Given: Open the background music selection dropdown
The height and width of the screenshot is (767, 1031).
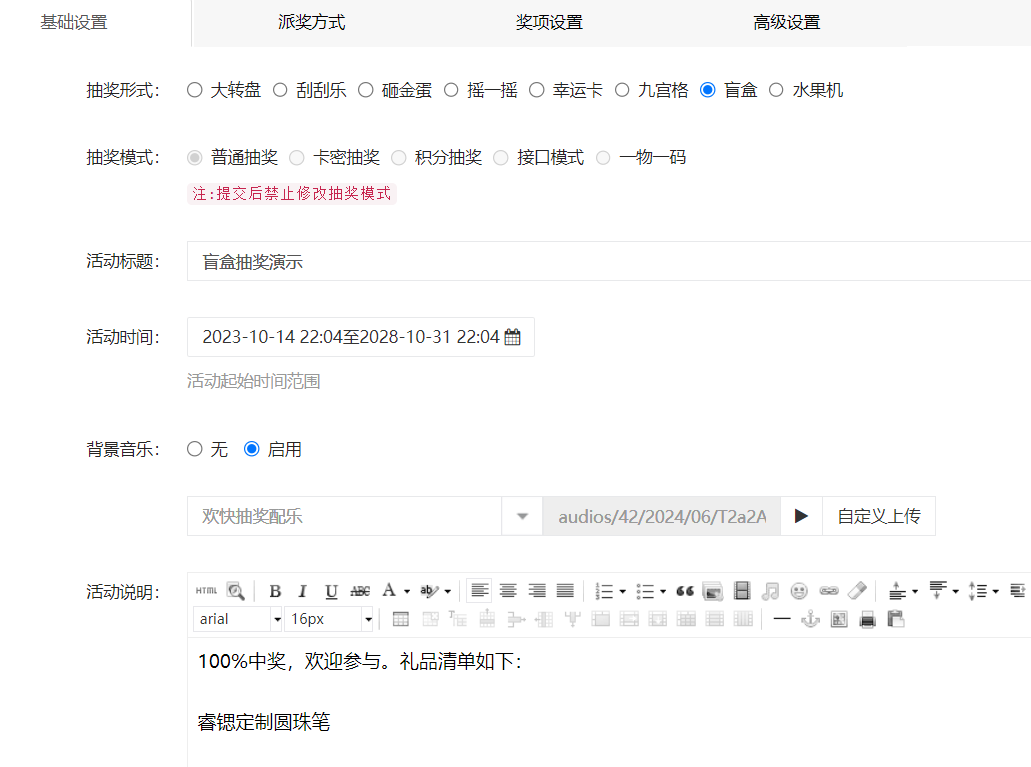Looking at the screenshot, I should [x=522, y=516].
